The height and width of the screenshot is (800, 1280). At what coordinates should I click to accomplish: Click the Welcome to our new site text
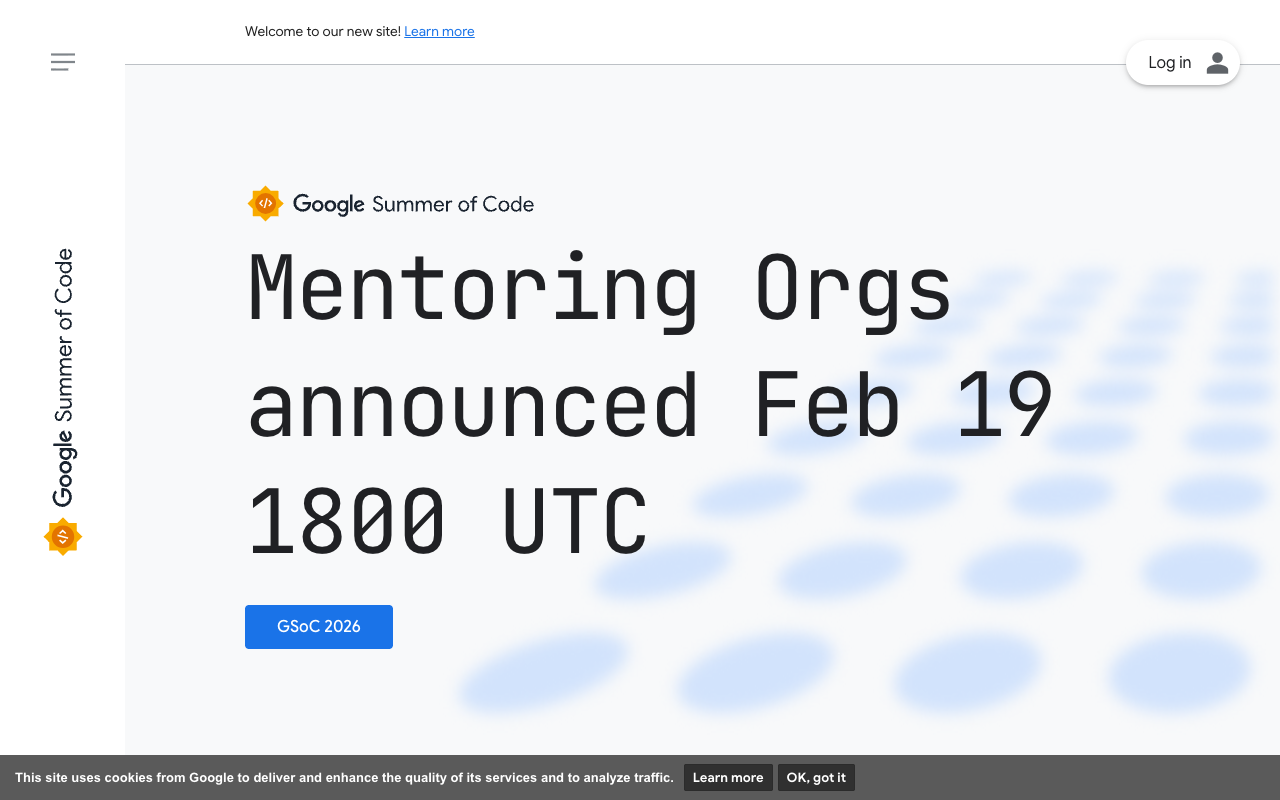click(321, 31)
